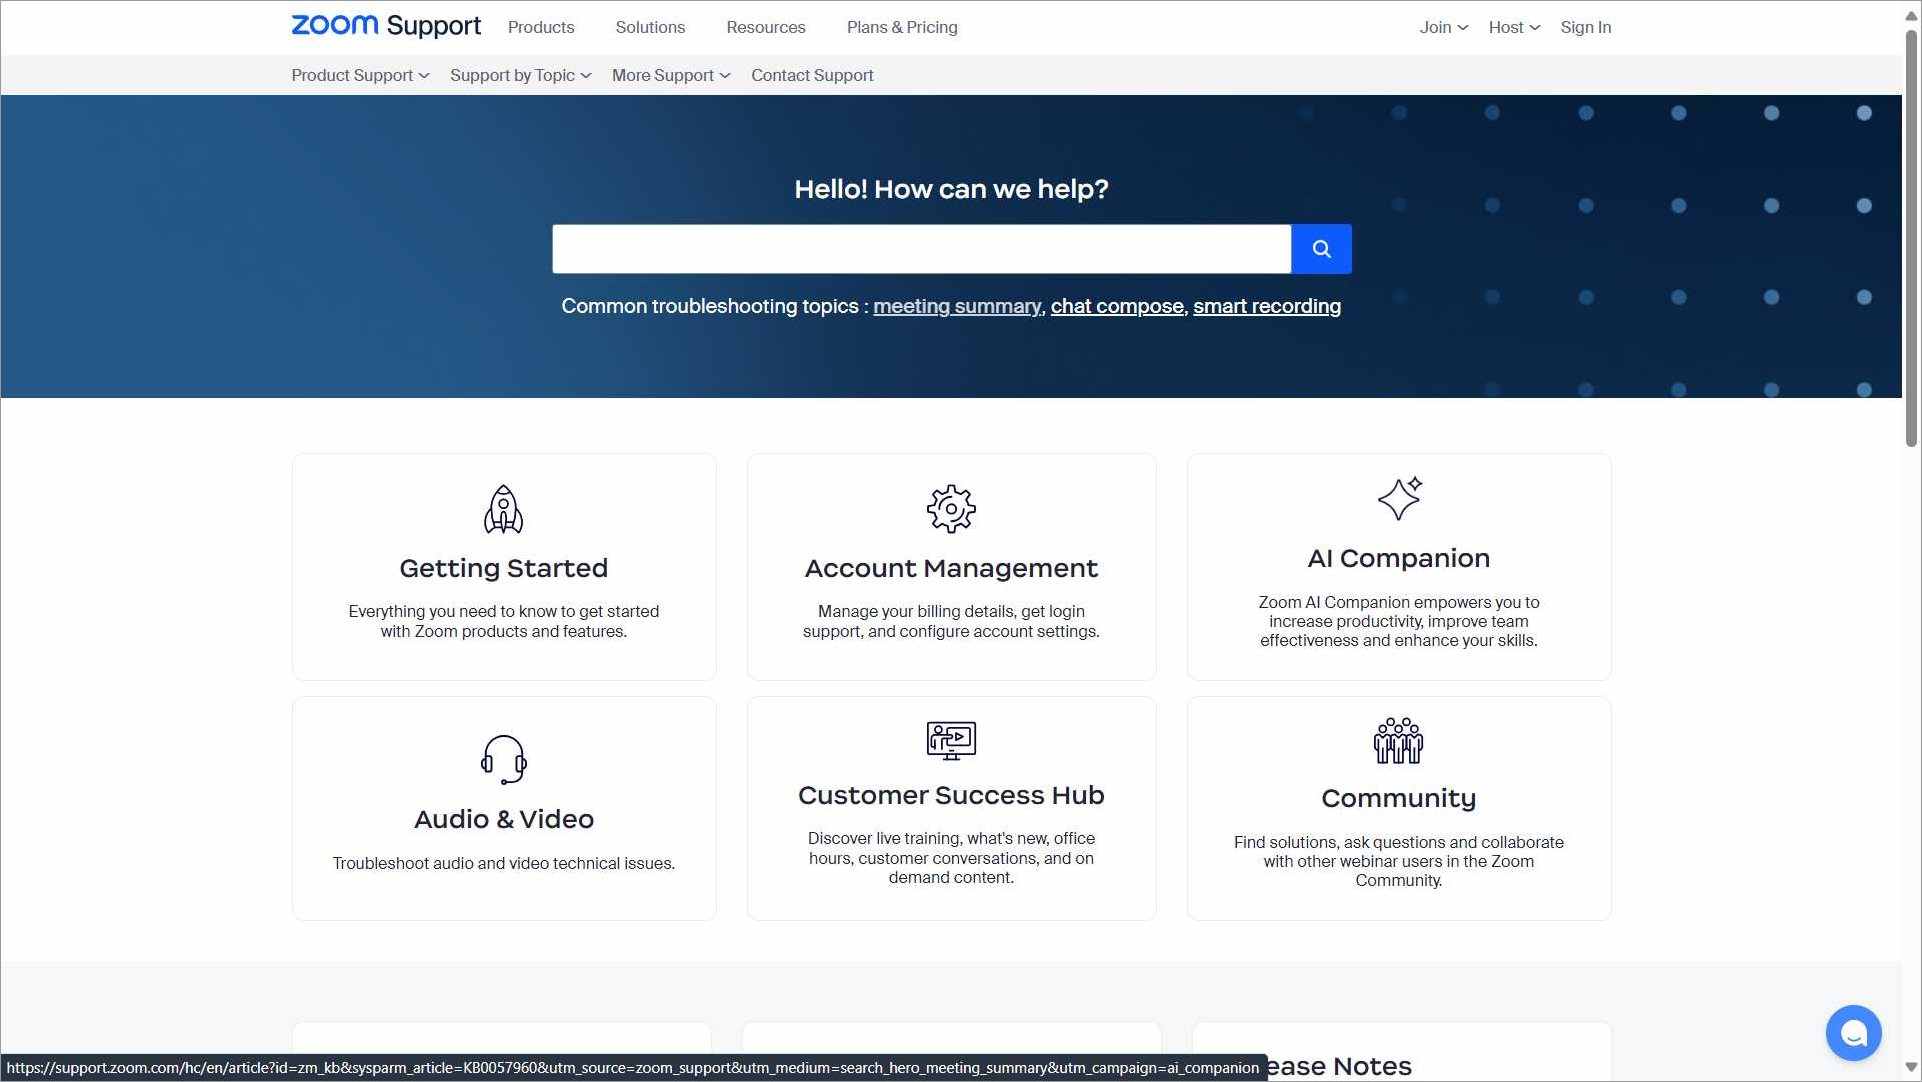Image resolution: width=1922 pixels, height=1082 pixels.
Task: Open the meeting summary troubleshooting link
Action: tap(957, 306)
